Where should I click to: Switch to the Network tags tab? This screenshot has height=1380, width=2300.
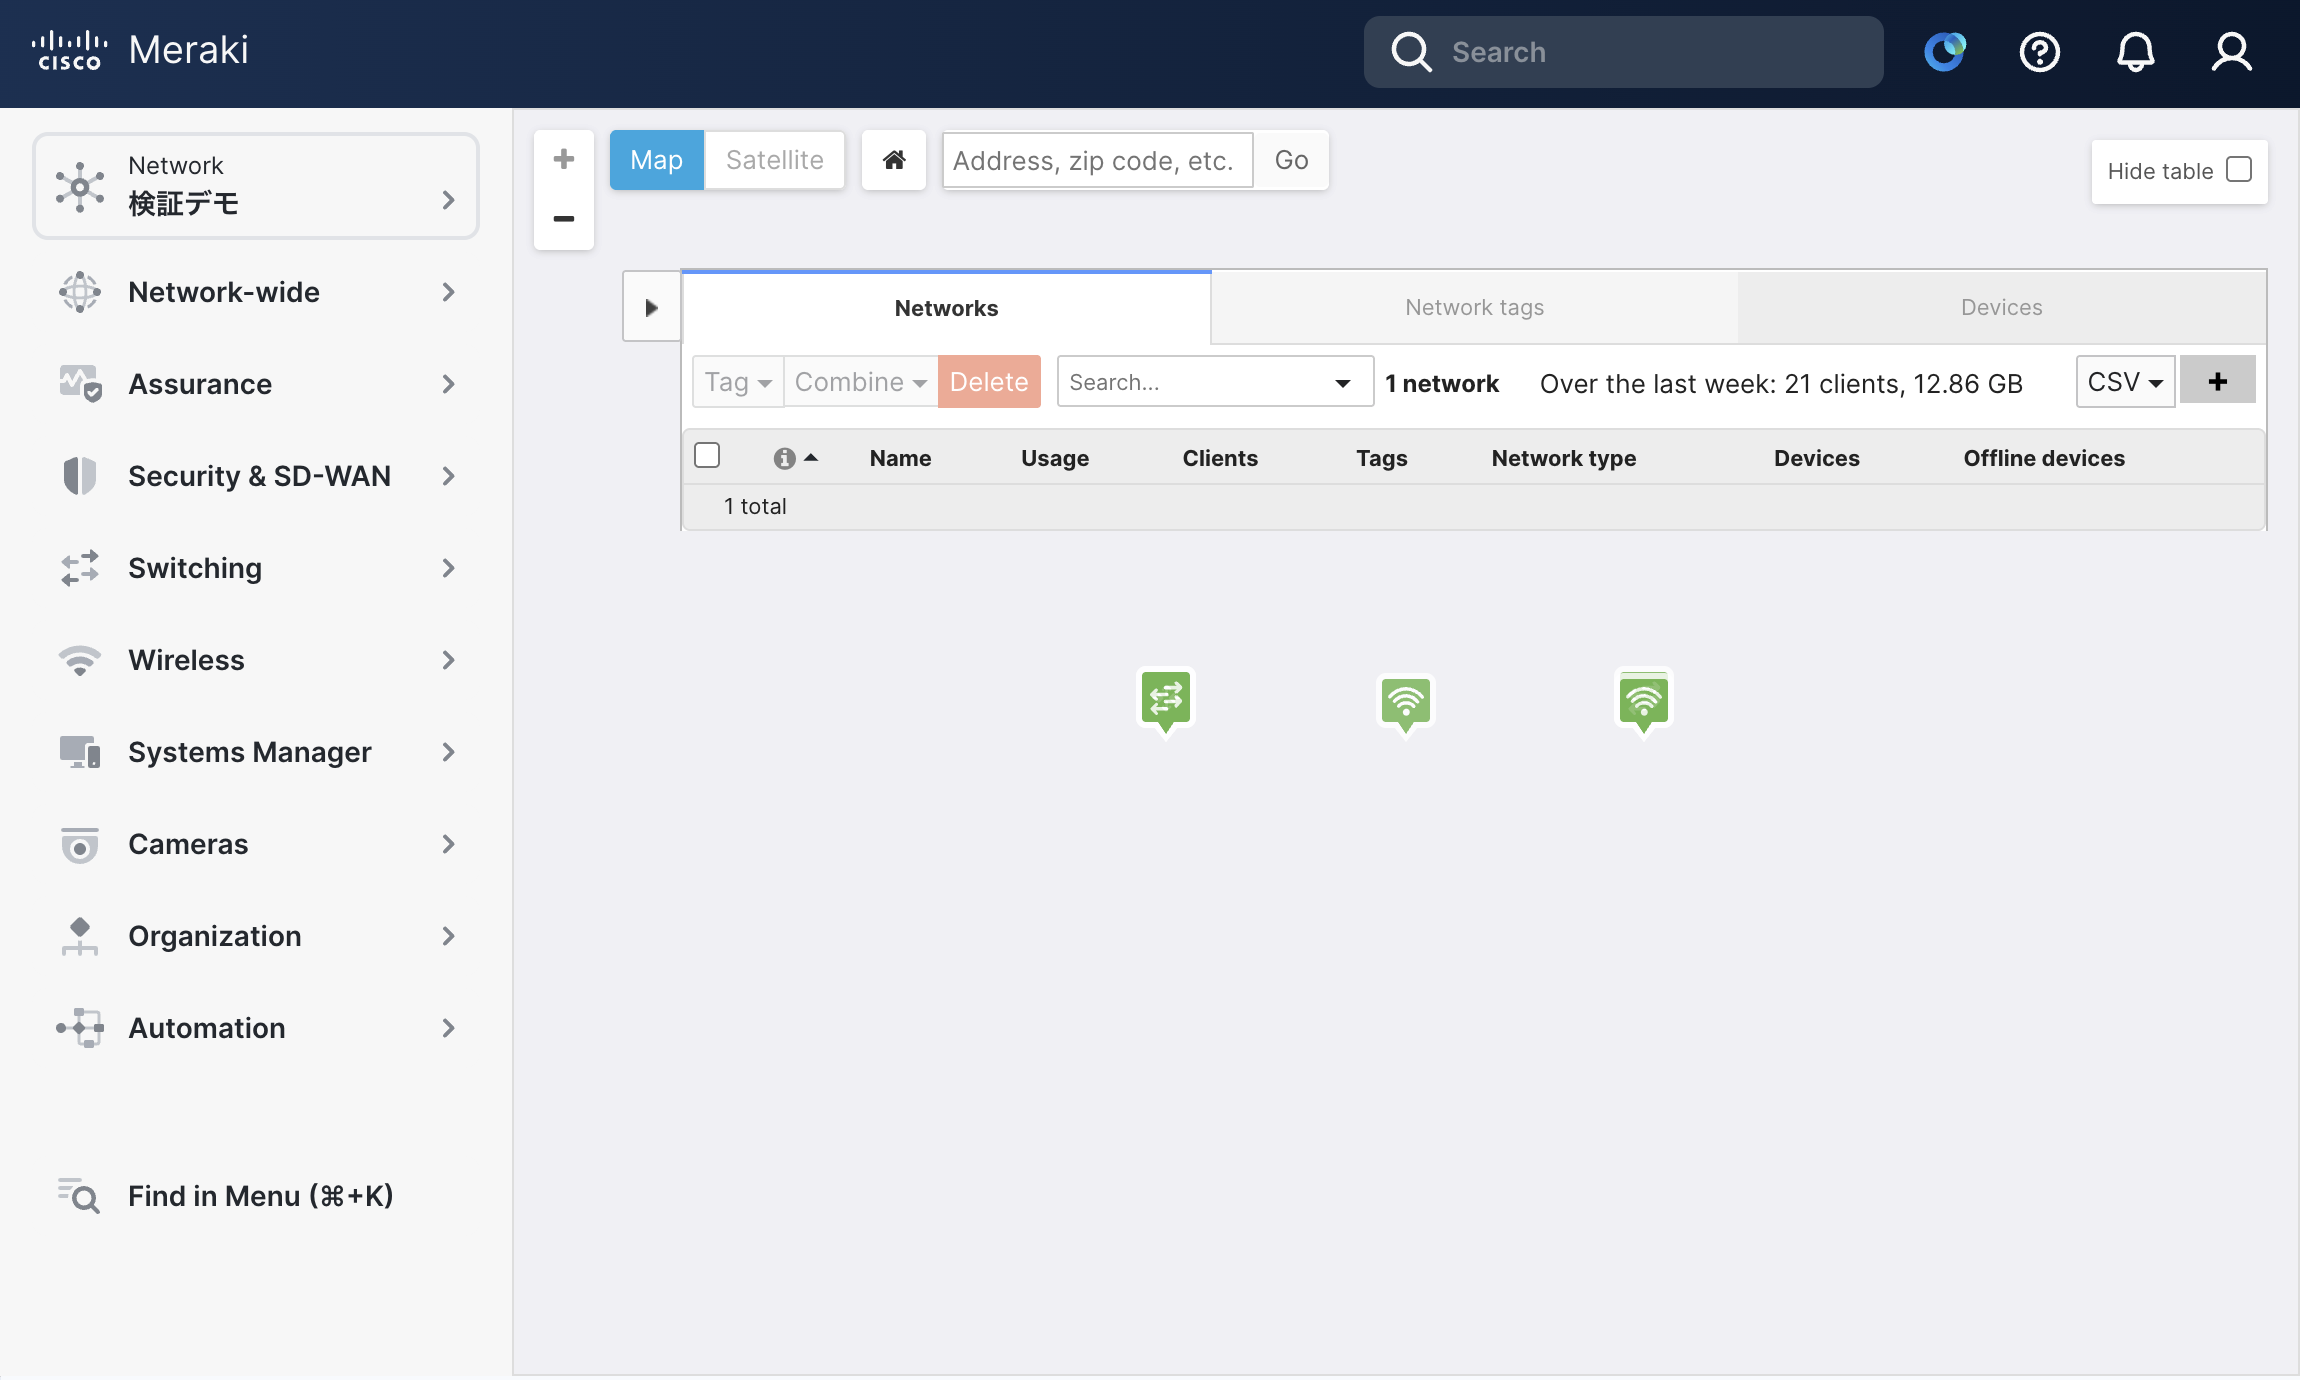(x=1474, y=307)
